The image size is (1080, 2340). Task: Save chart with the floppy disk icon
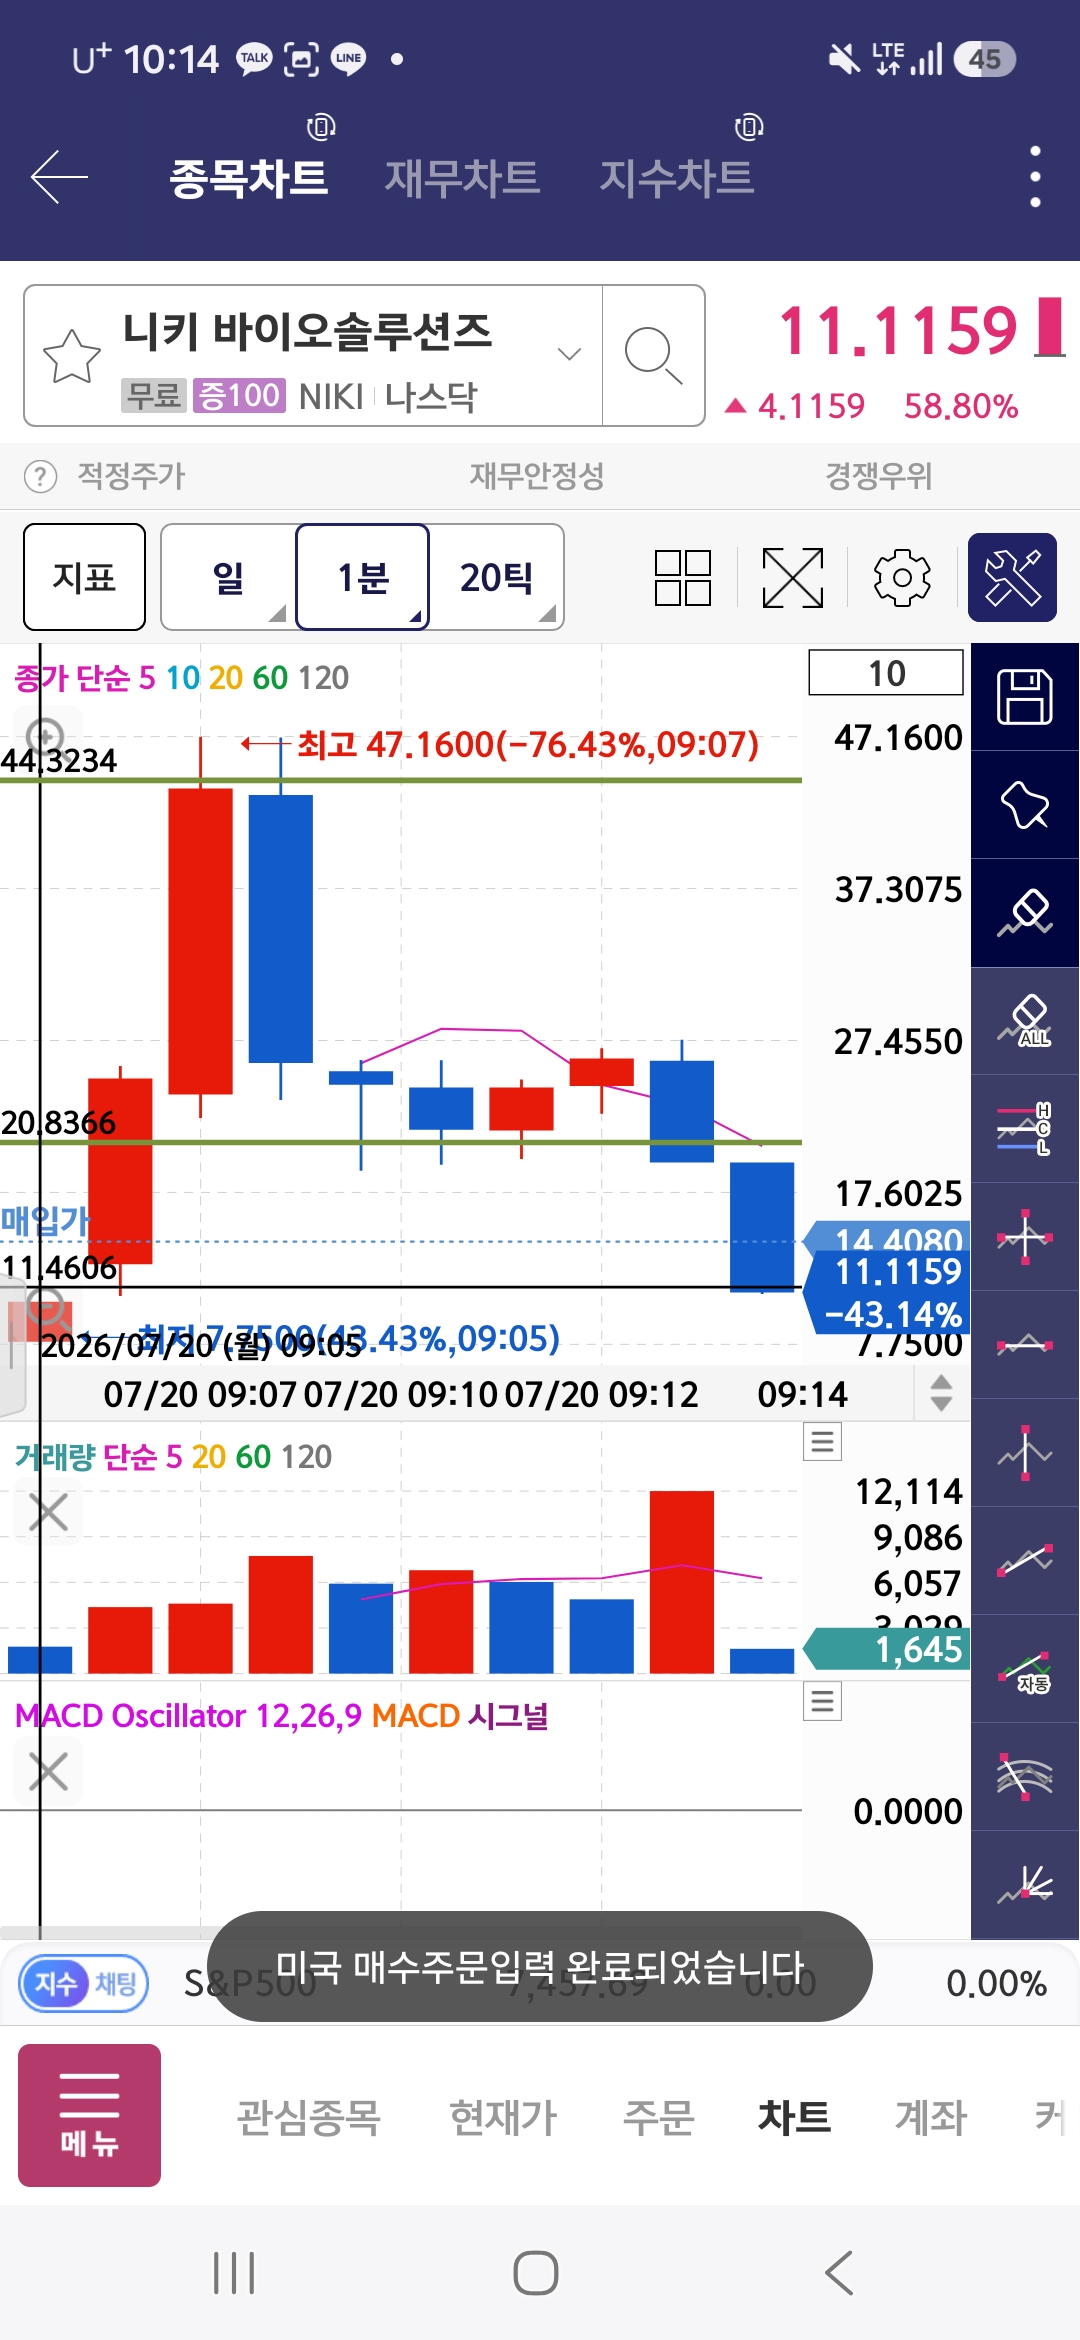click(x=1025, y=697)
